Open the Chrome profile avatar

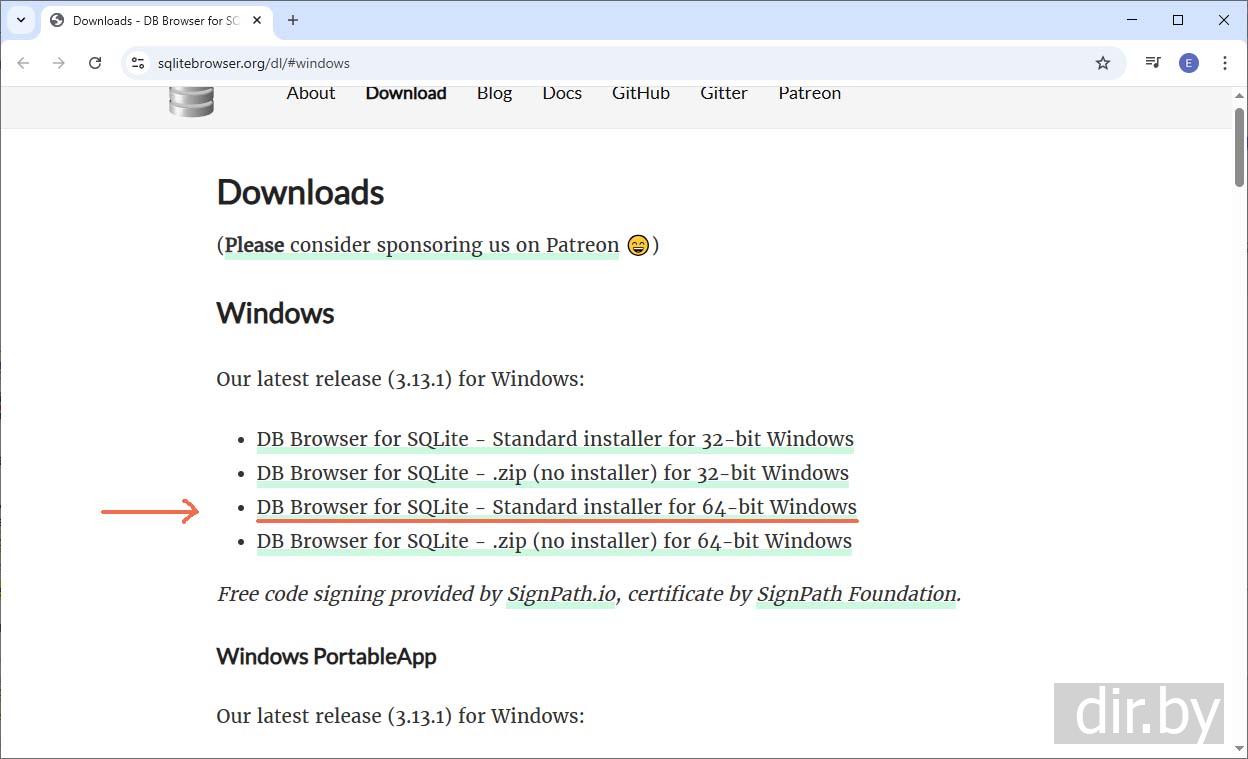tap(1189, 63)
